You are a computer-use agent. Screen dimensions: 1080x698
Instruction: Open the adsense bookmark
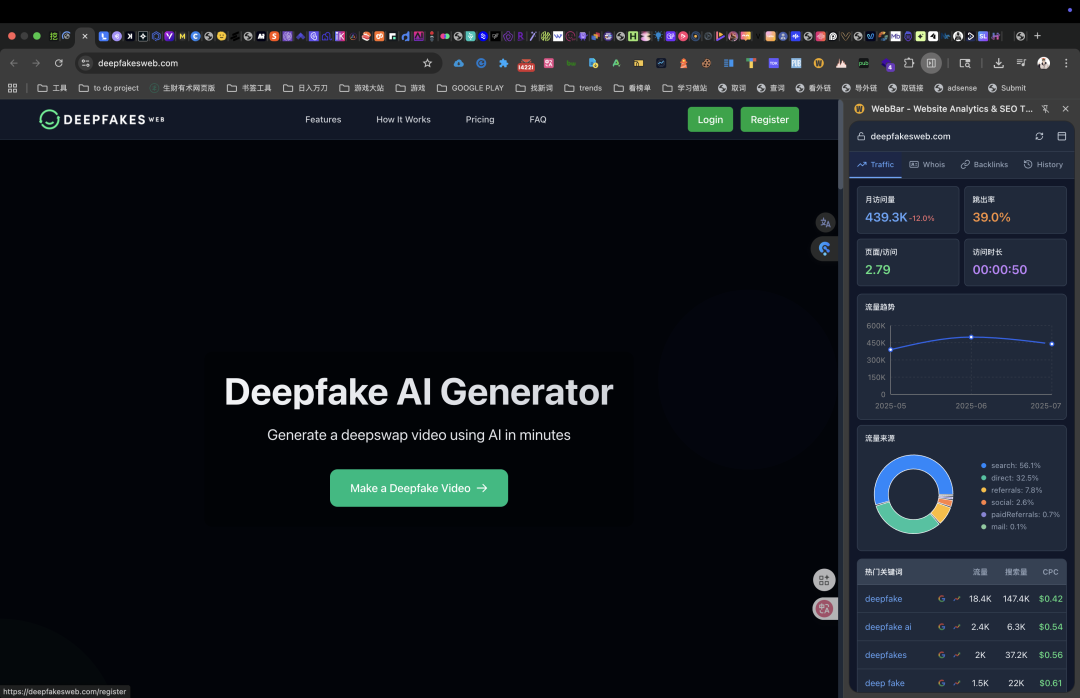(x=955, y=88)
